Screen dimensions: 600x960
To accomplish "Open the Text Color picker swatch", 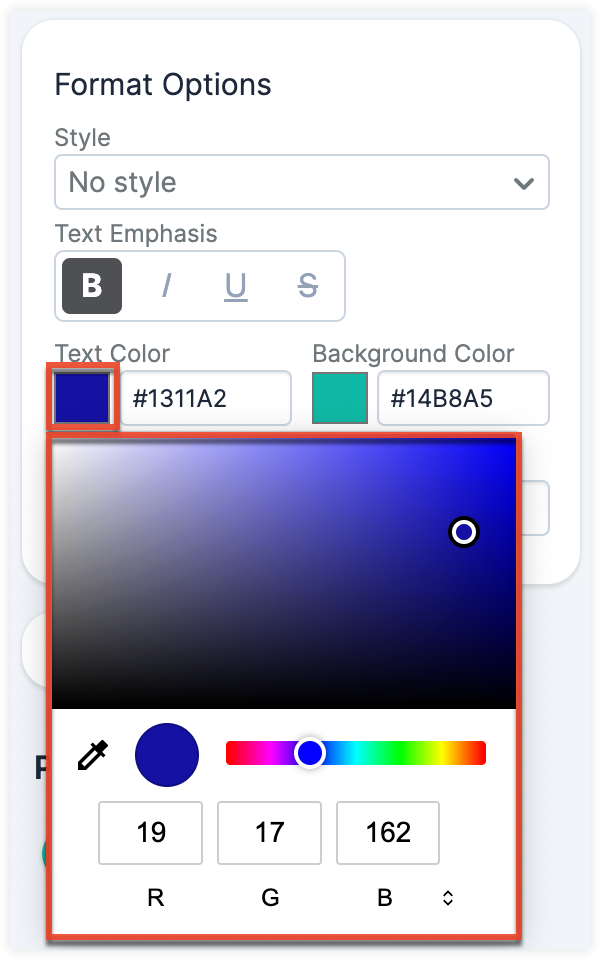I will (x=81, y=397).
